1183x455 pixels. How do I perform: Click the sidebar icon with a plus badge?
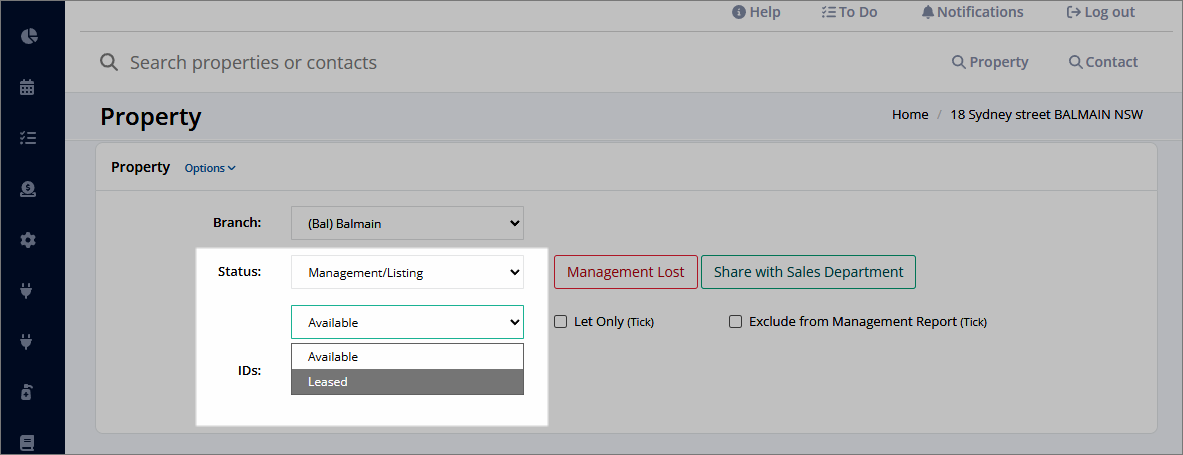pyautogui.click(x=27, y=392)
